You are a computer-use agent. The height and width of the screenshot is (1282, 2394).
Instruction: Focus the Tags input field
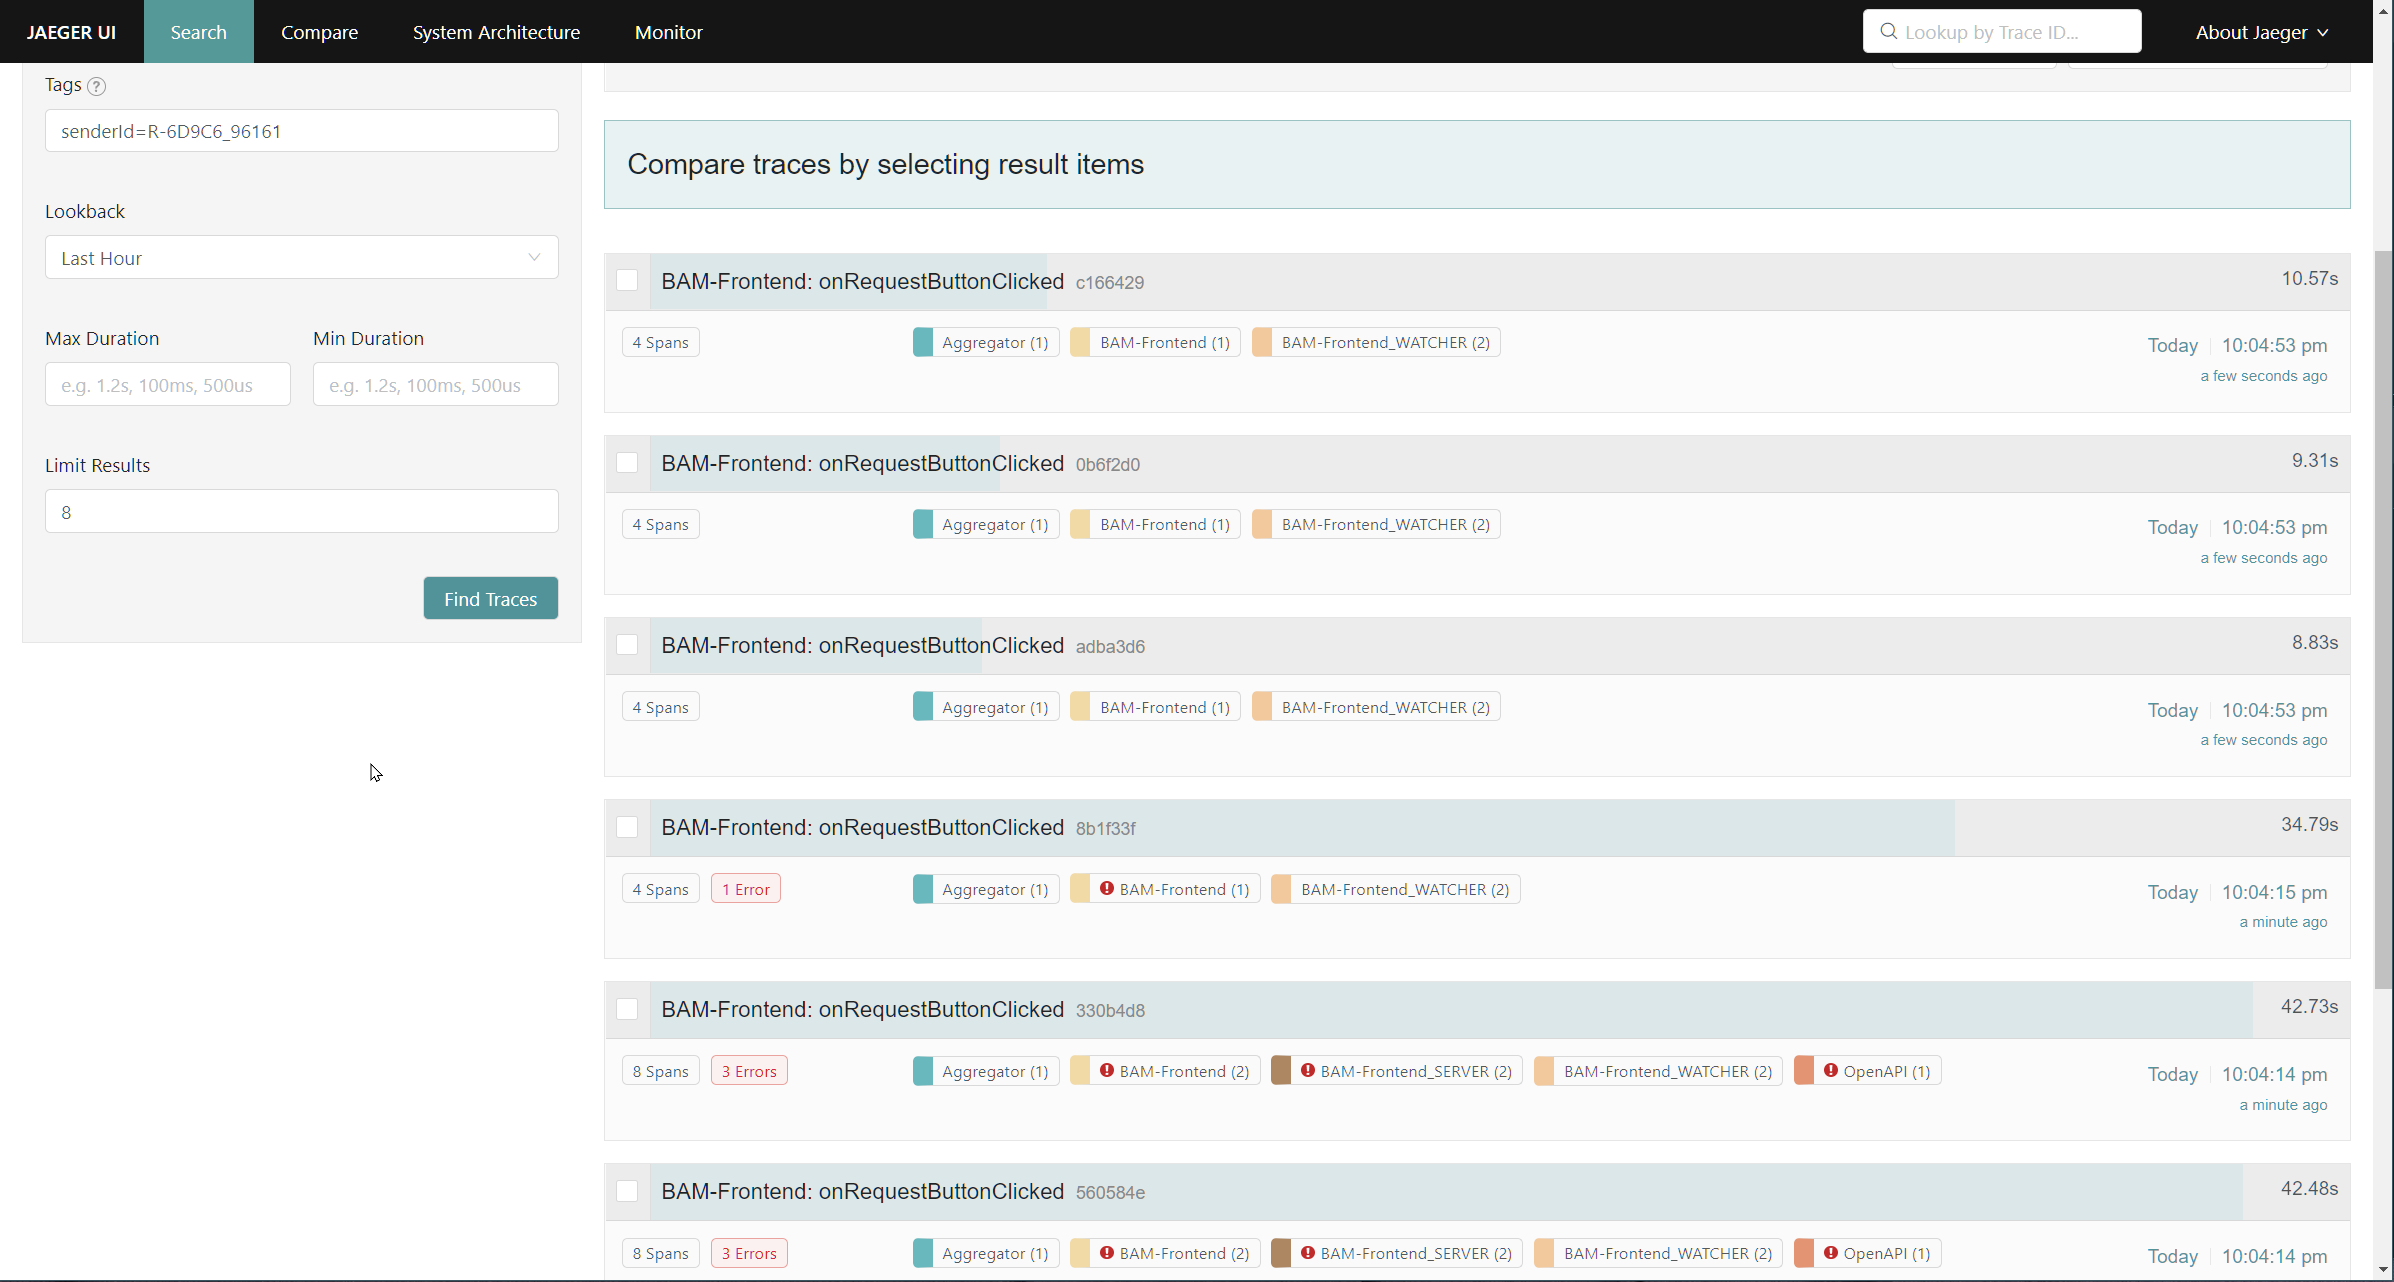301,131
